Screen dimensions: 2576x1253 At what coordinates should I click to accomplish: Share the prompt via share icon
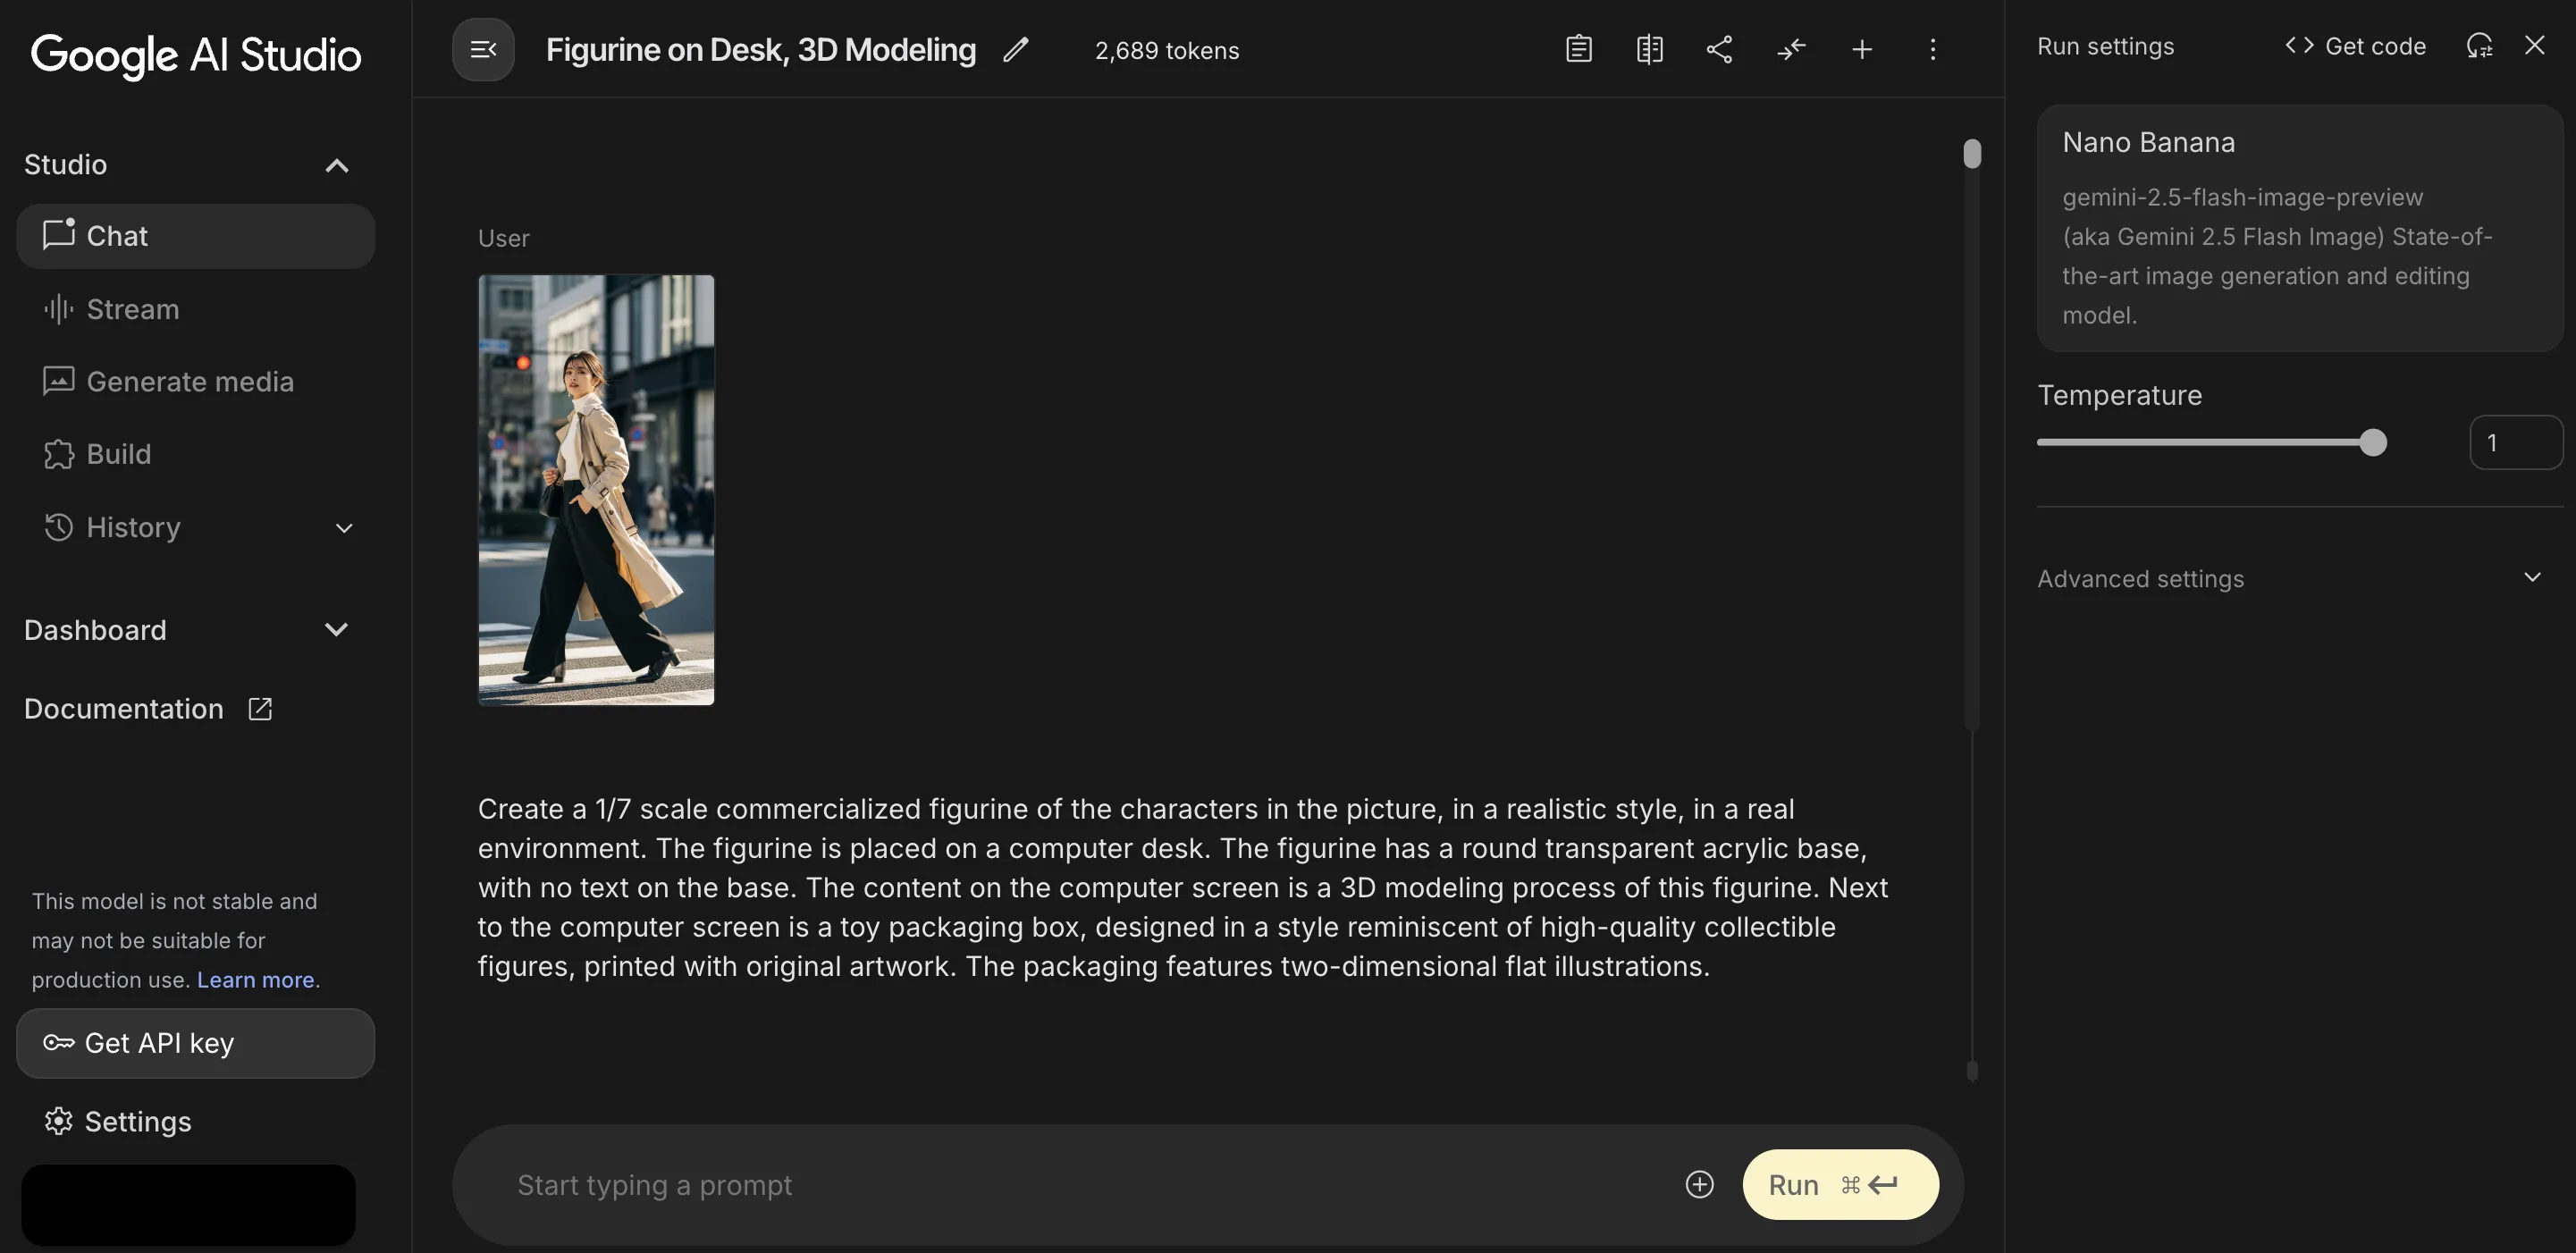point(1719,49)
